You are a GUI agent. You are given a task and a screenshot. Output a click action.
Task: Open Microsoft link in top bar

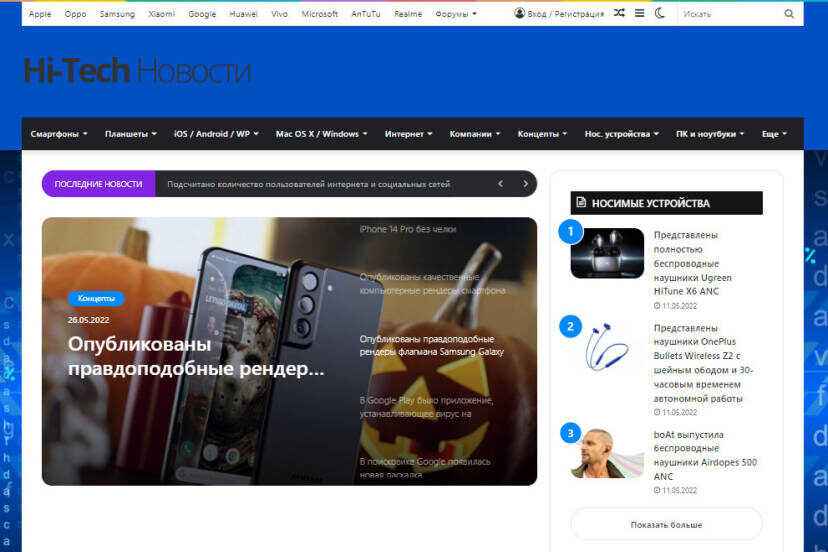(319, 14)
